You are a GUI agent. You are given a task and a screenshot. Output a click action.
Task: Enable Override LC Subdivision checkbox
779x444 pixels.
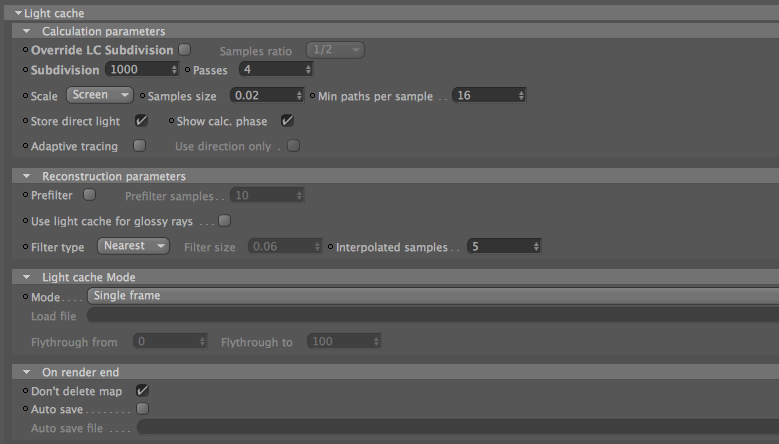point(184,50)
